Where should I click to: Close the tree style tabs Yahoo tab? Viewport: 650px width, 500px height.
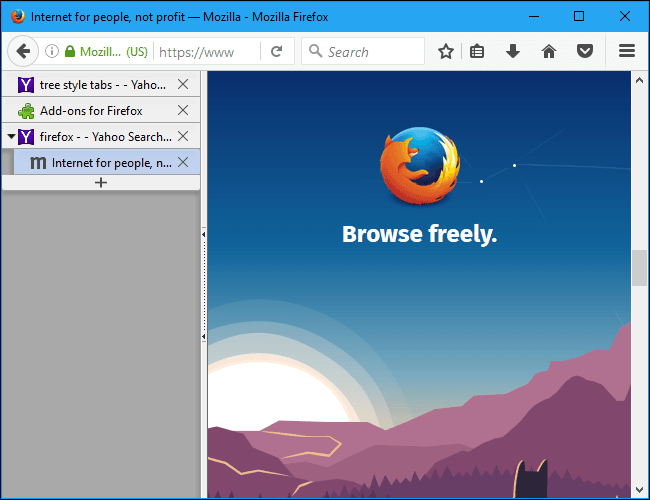coord(182,85)
